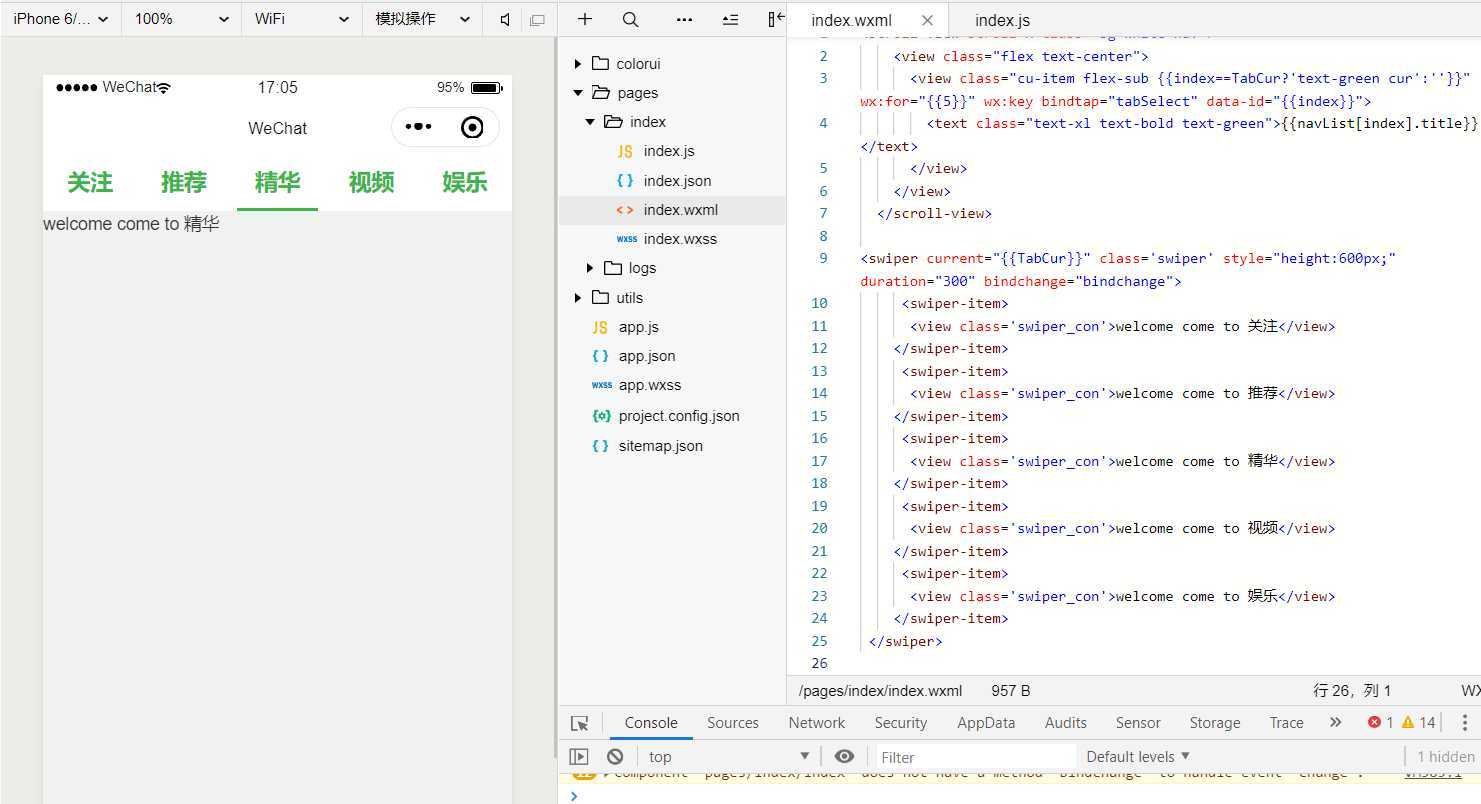
Task: Open the 100% zoom dropdown
Action: click(x=181, y=19)
